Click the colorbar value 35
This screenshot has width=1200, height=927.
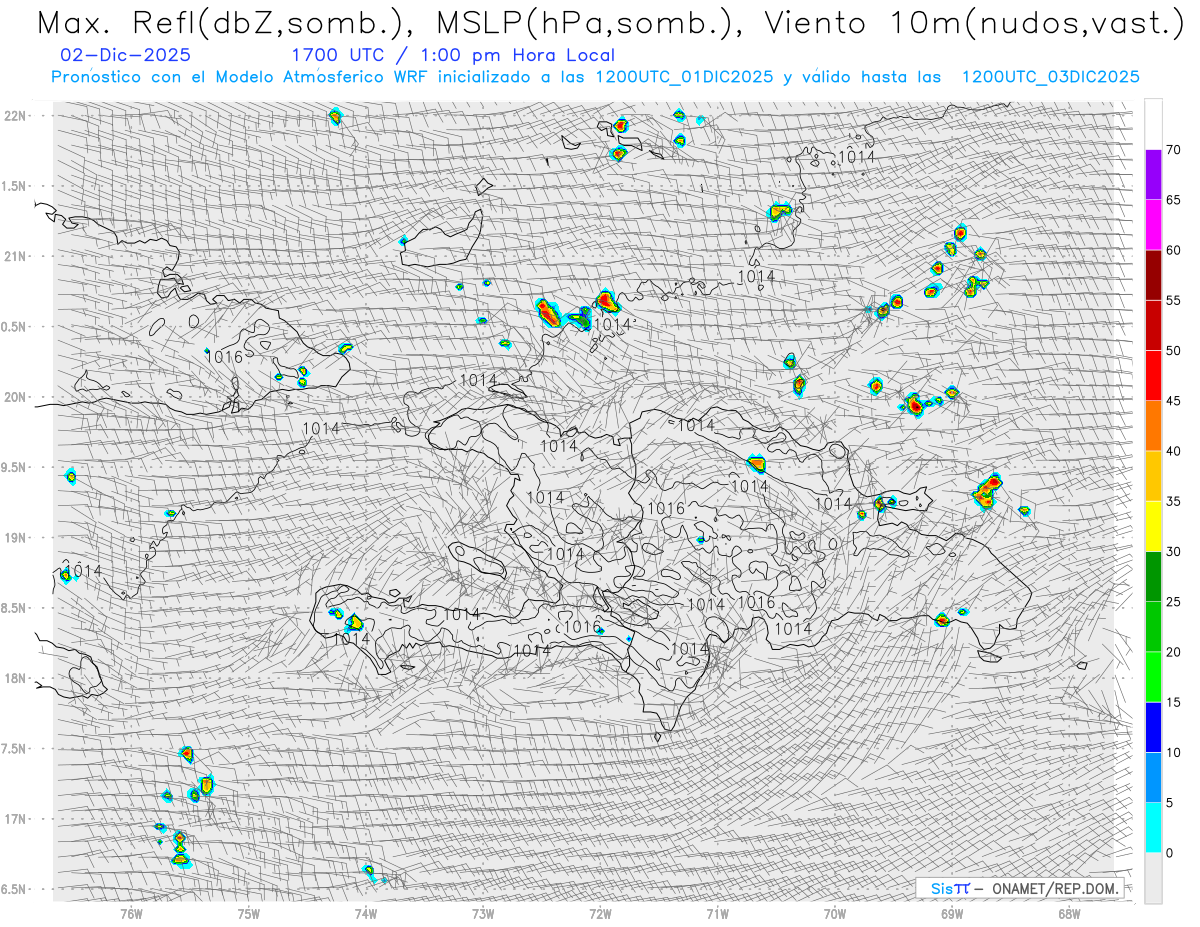(x=1173, y=501)
